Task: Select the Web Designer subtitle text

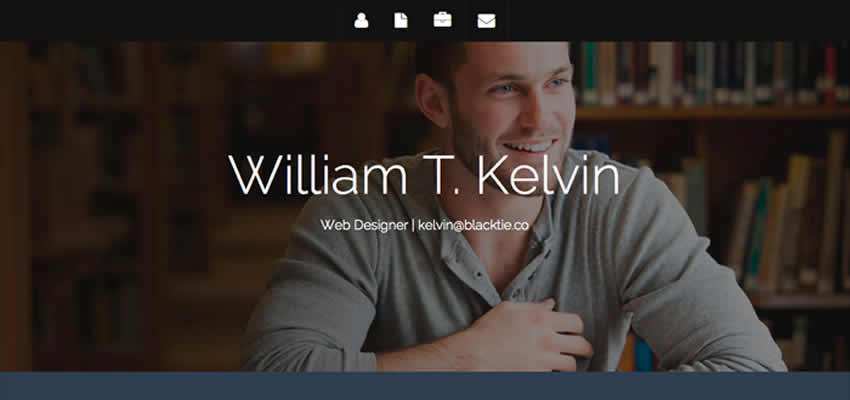Action: coord(364,225)
